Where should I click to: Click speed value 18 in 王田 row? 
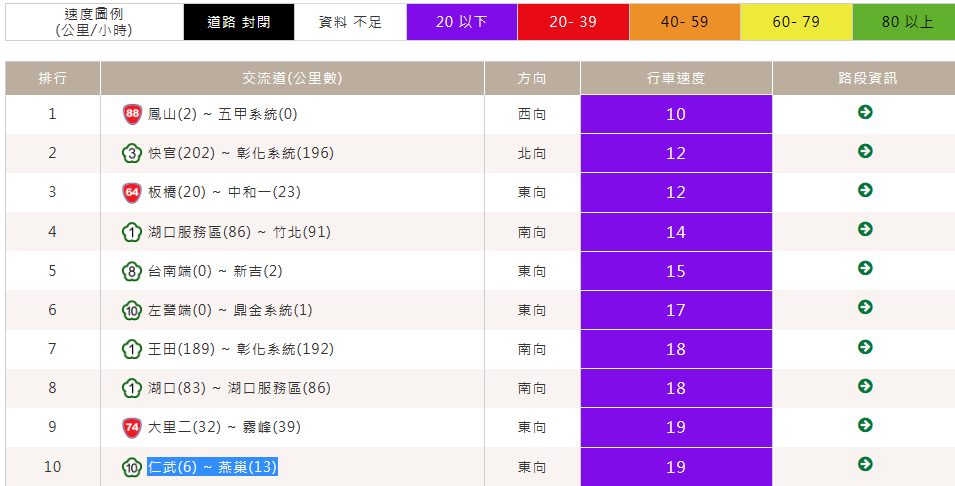tap(676, 349)
